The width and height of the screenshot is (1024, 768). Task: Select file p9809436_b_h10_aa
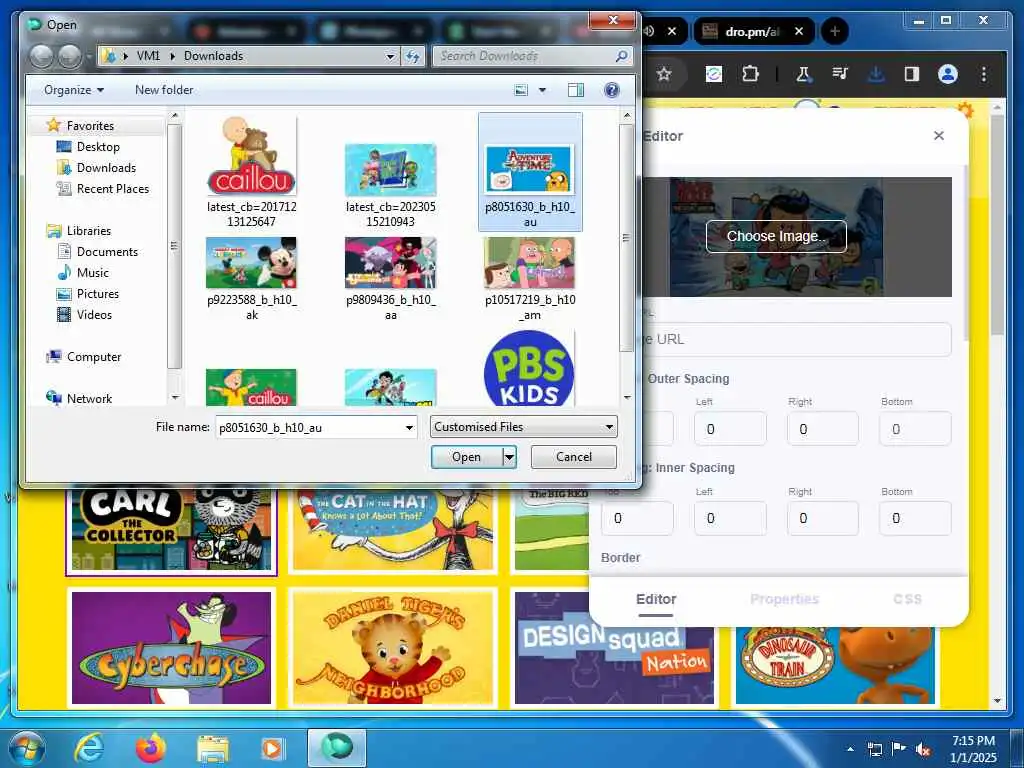point(391,279)
